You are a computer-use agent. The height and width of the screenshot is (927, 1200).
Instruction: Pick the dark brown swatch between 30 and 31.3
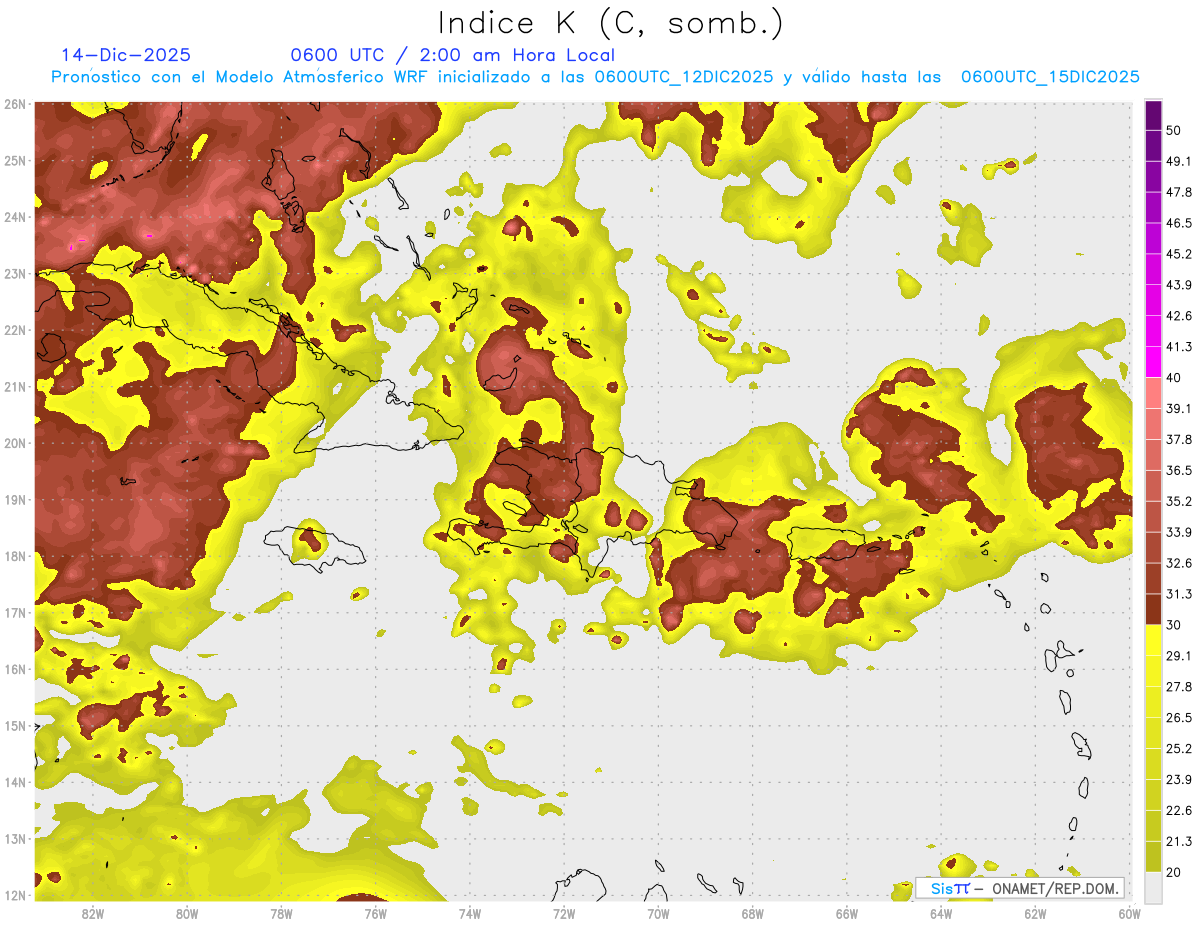(x=1154, y=609)
